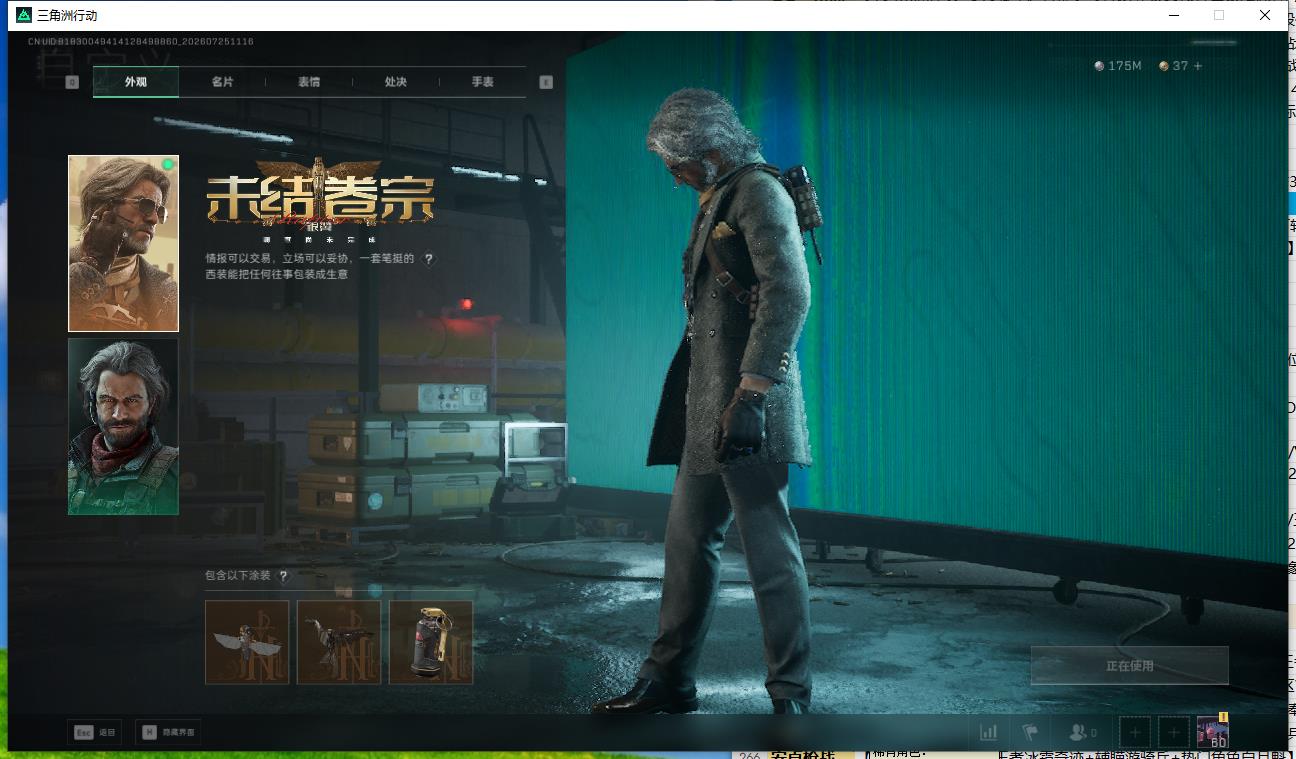Open the 手表 tab
1296x759 pixels.
click(x=483, y=82)
